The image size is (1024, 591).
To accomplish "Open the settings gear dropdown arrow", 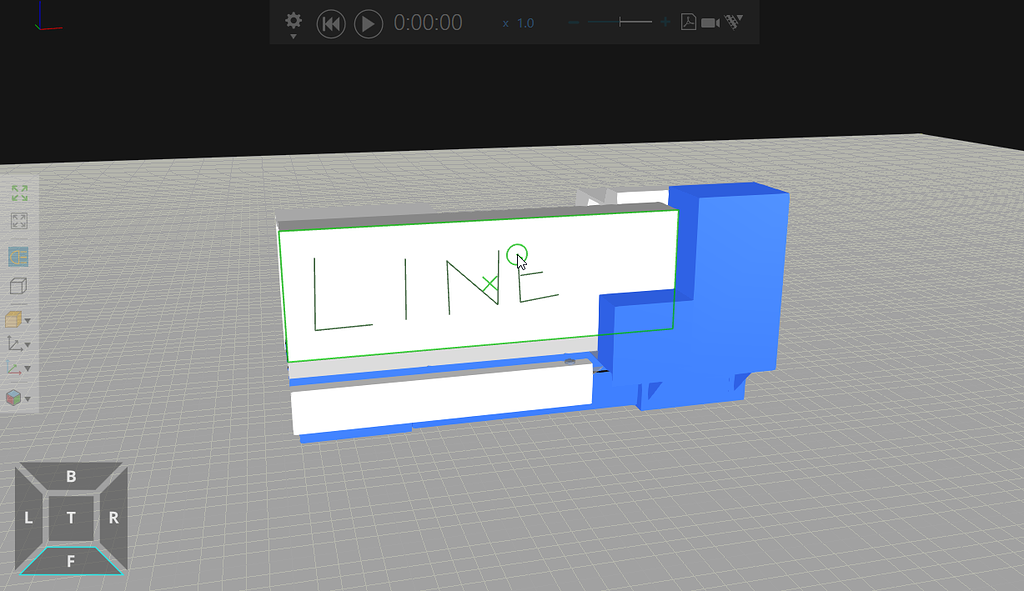I will click(x=293, y=36).
